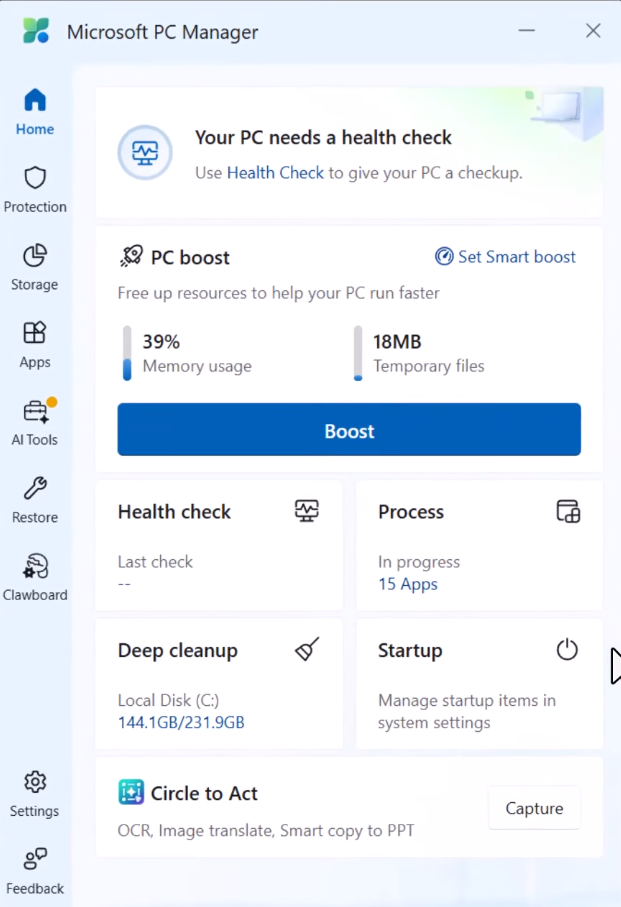Click the Boost button
Image resolution: width=621 pixels, height=907 pixels.
[x=349, y=429]
